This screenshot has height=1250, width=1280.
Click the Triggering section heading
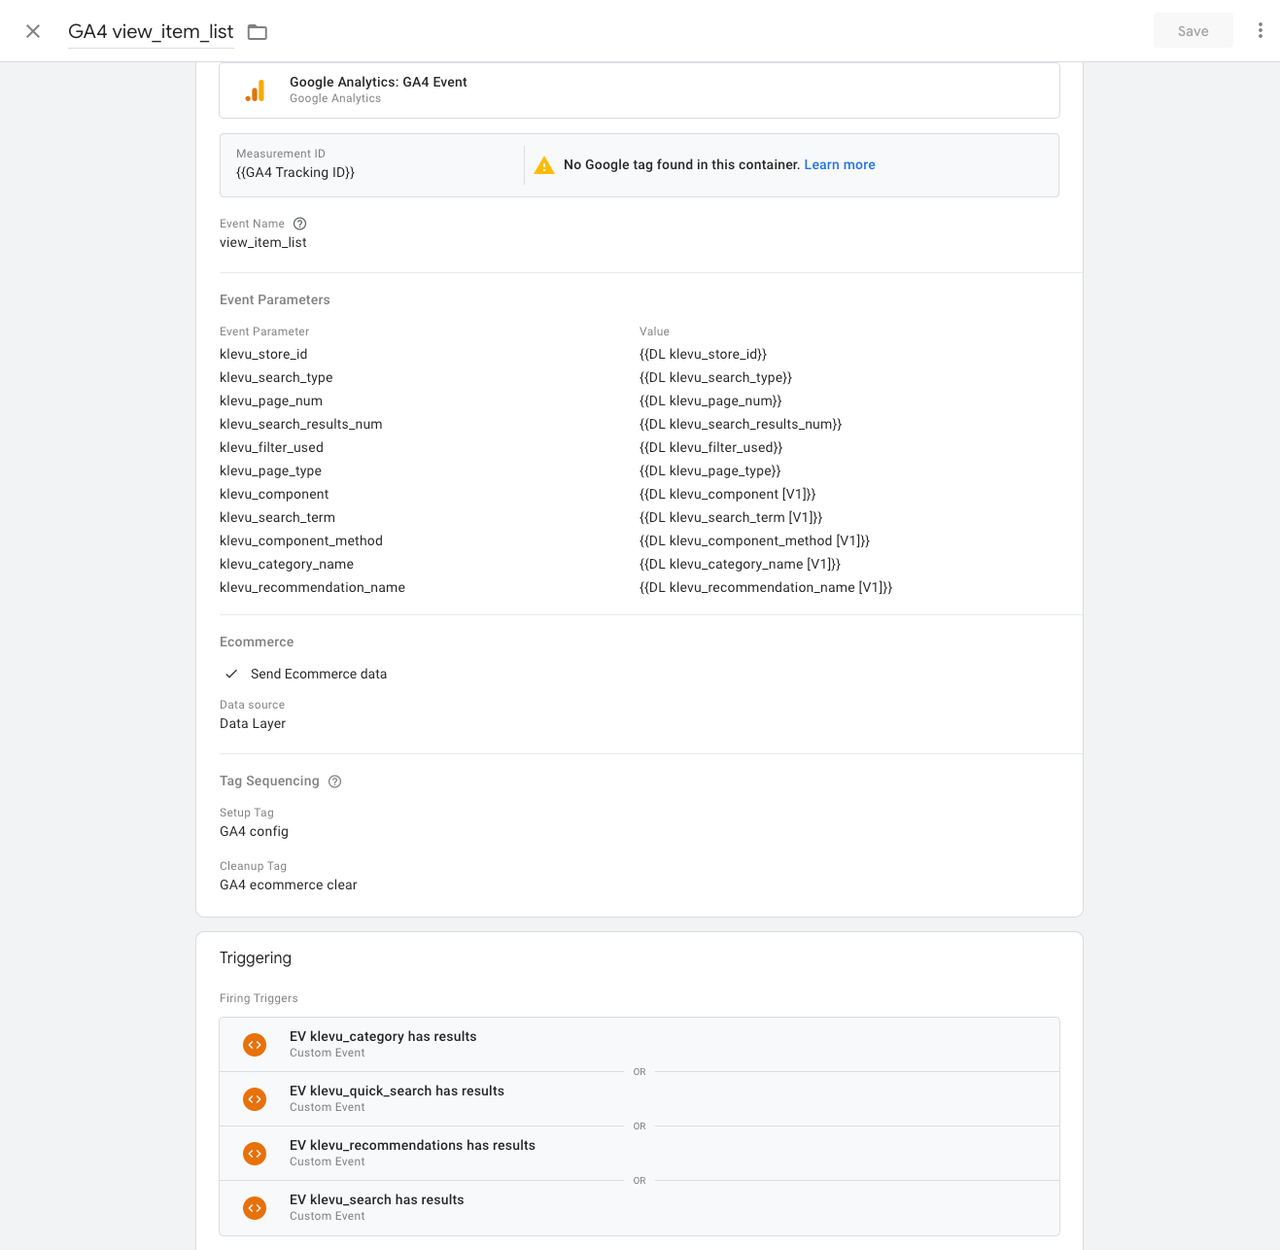(x=255, y=958)
